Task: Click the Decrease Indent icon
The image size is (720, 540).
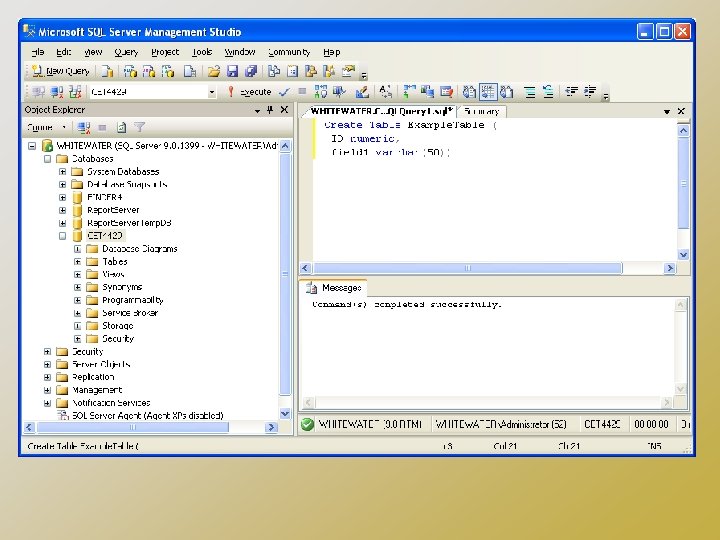Action: click(x=571, y=92)
